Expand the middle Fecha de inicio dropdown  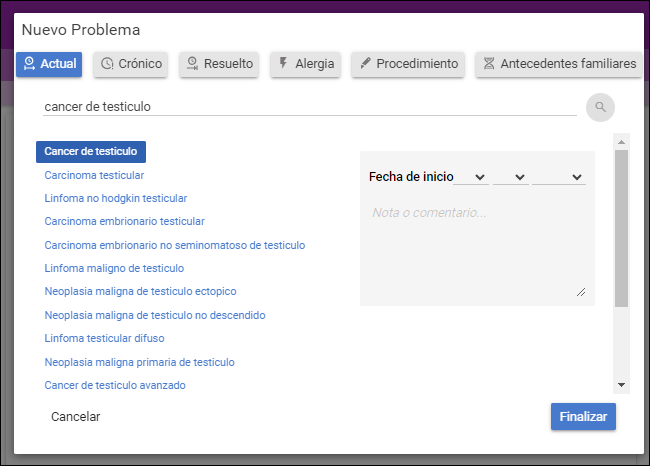pyautogui.click(x=511, y=177)
